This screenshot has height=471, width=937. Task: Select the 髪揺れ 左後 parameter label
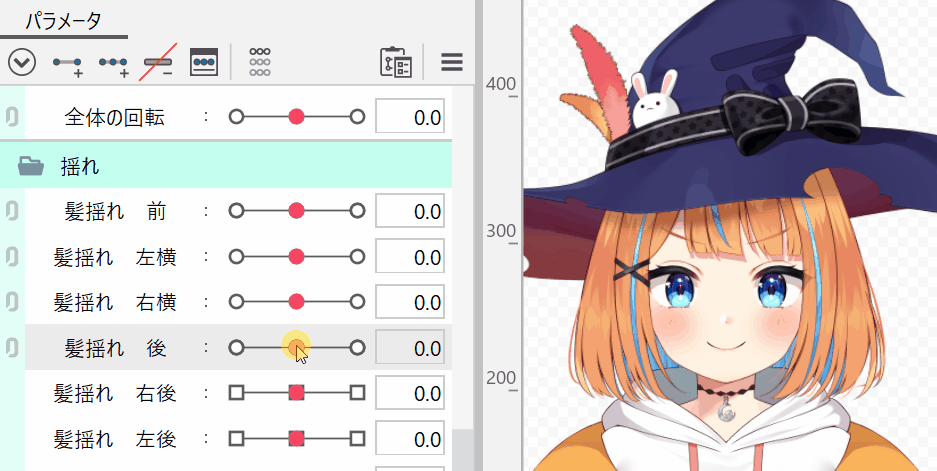coord(115,439)
